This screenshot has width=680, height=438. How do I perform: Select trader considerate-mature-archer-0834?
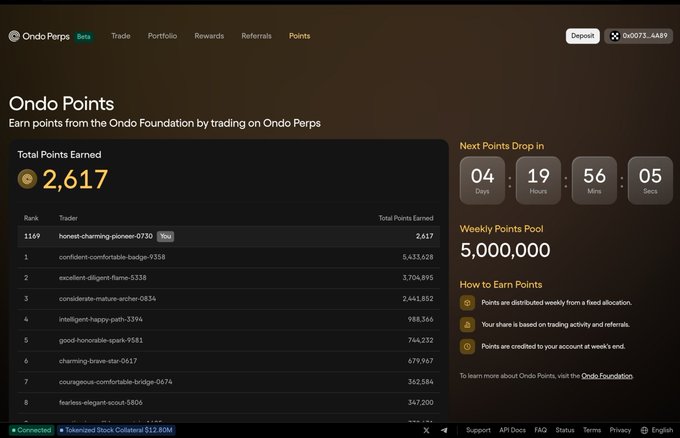pos(107,298)
